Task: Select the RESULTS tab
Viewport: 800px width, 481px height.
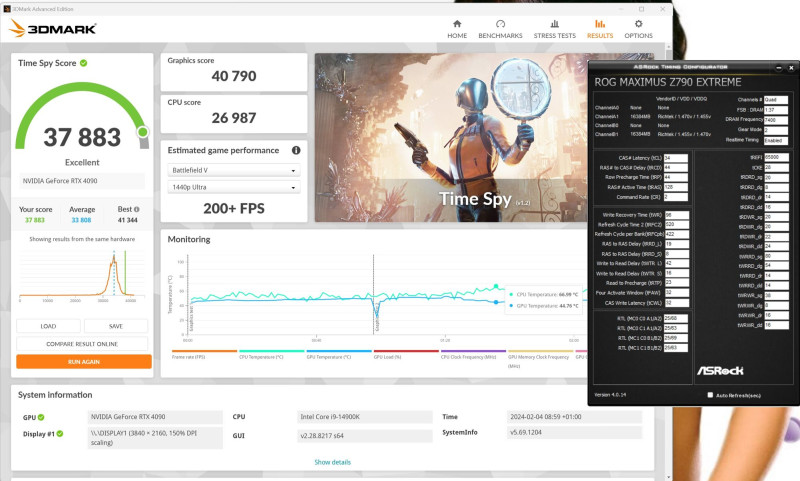Action: 599,30
